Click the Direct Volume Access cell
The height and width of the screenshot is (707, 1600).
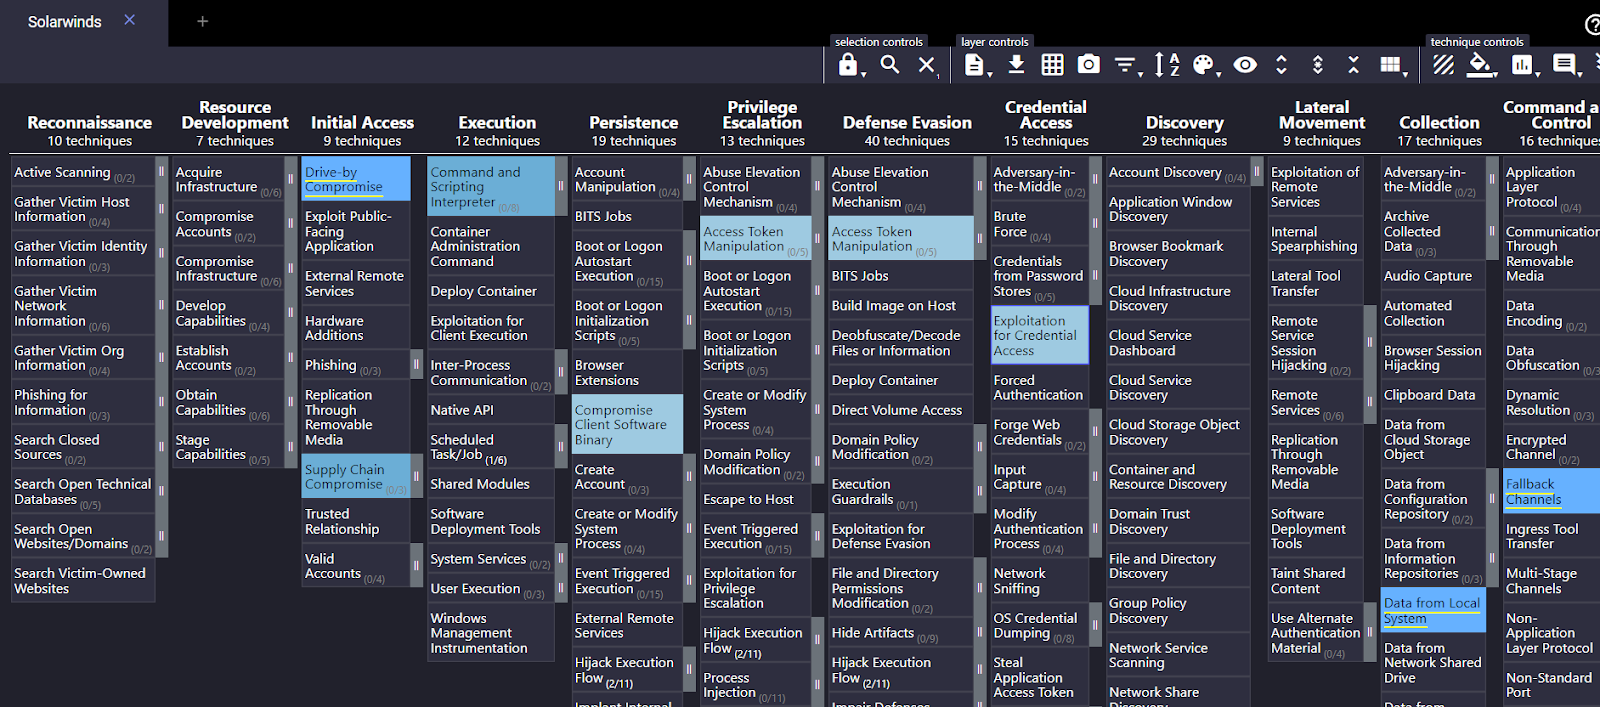coord(901,410)
